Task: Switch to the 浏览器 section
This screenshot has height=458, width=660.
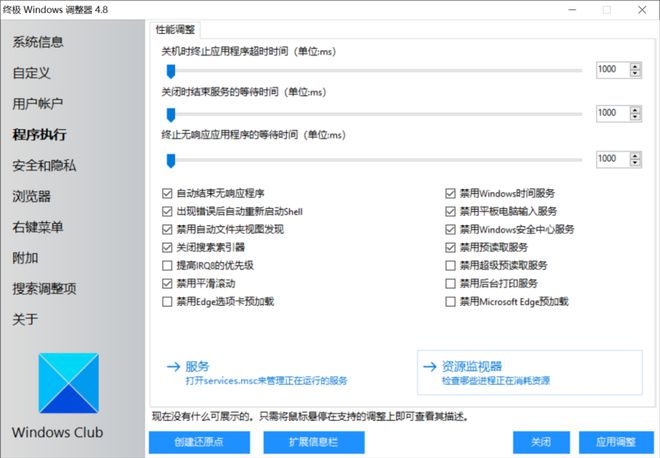Action: (32, 196)
